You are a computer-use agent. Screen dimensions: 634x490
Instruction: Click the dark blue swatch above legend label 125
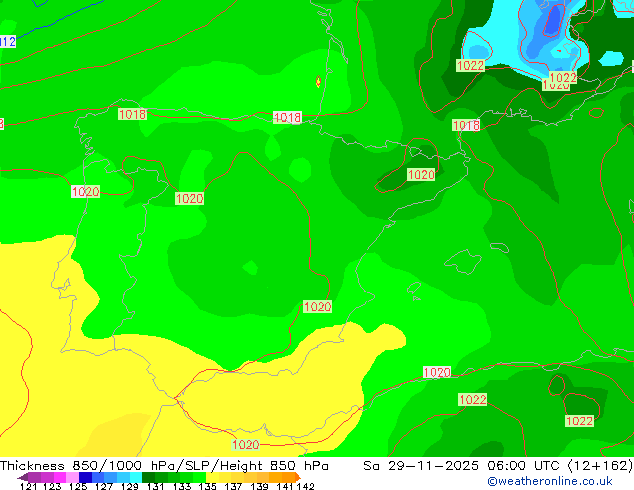click(x=85, y=477)
